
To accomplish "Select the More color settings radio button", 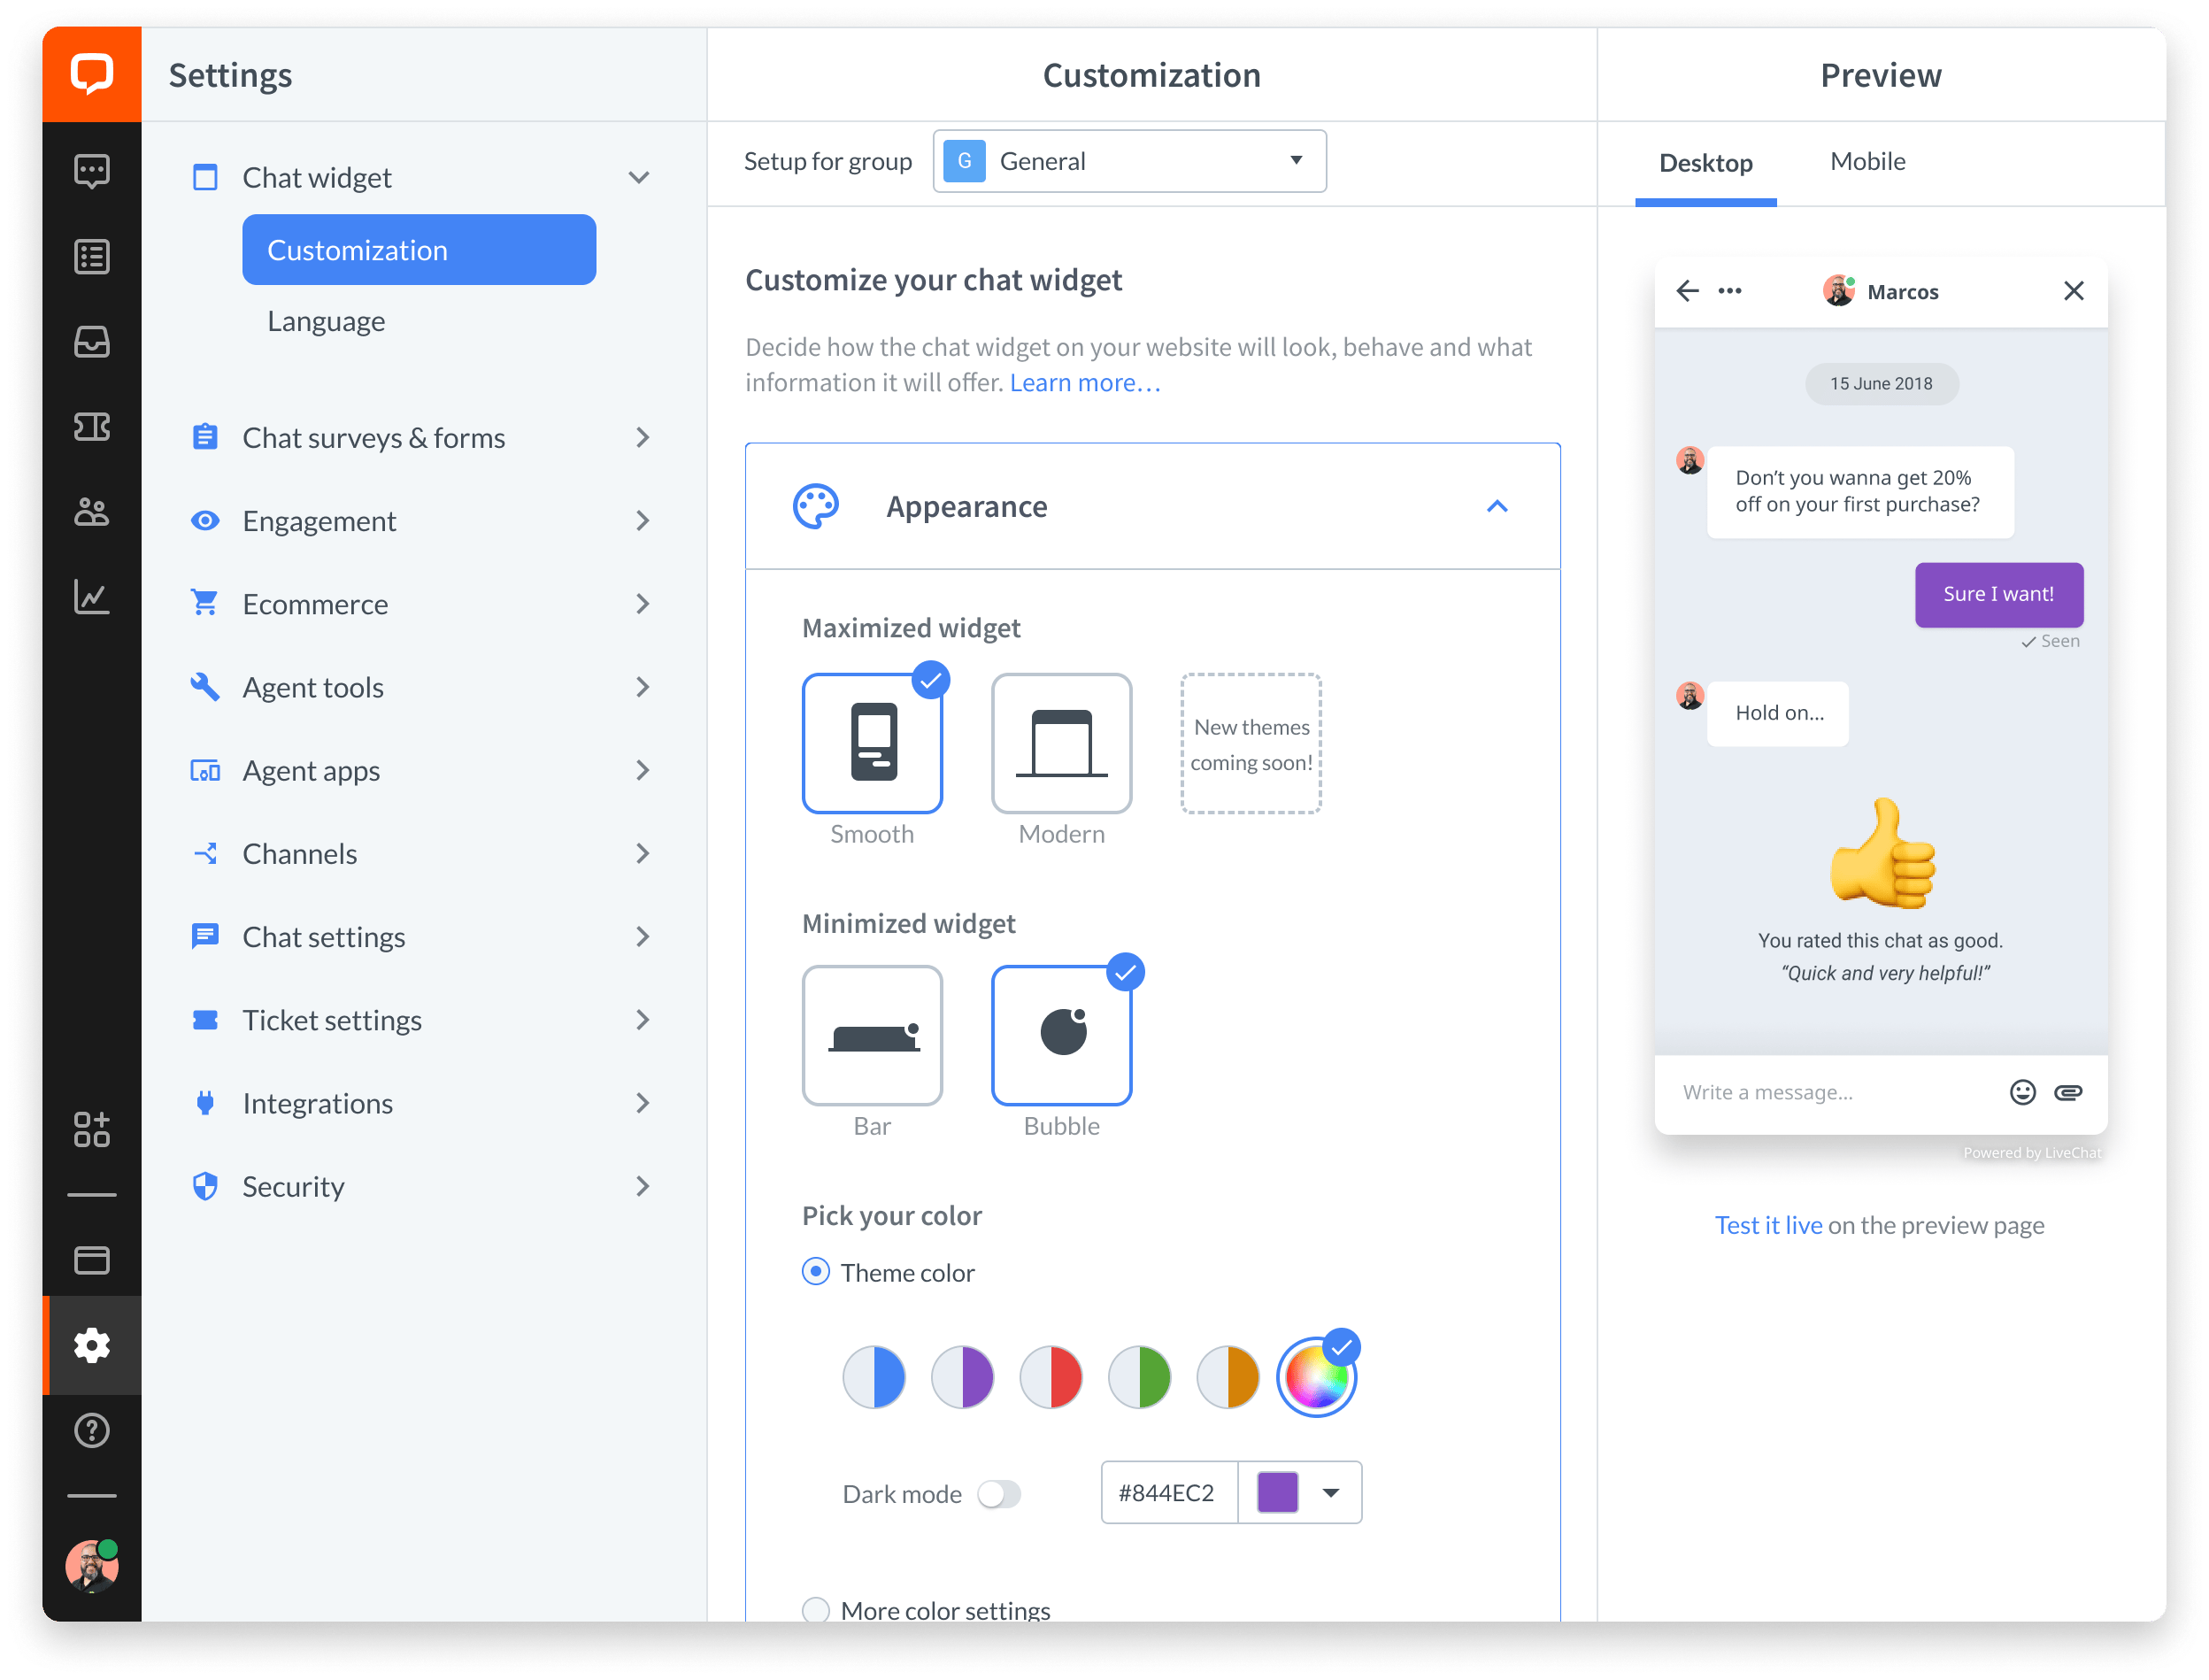I will coord(816,1610).
